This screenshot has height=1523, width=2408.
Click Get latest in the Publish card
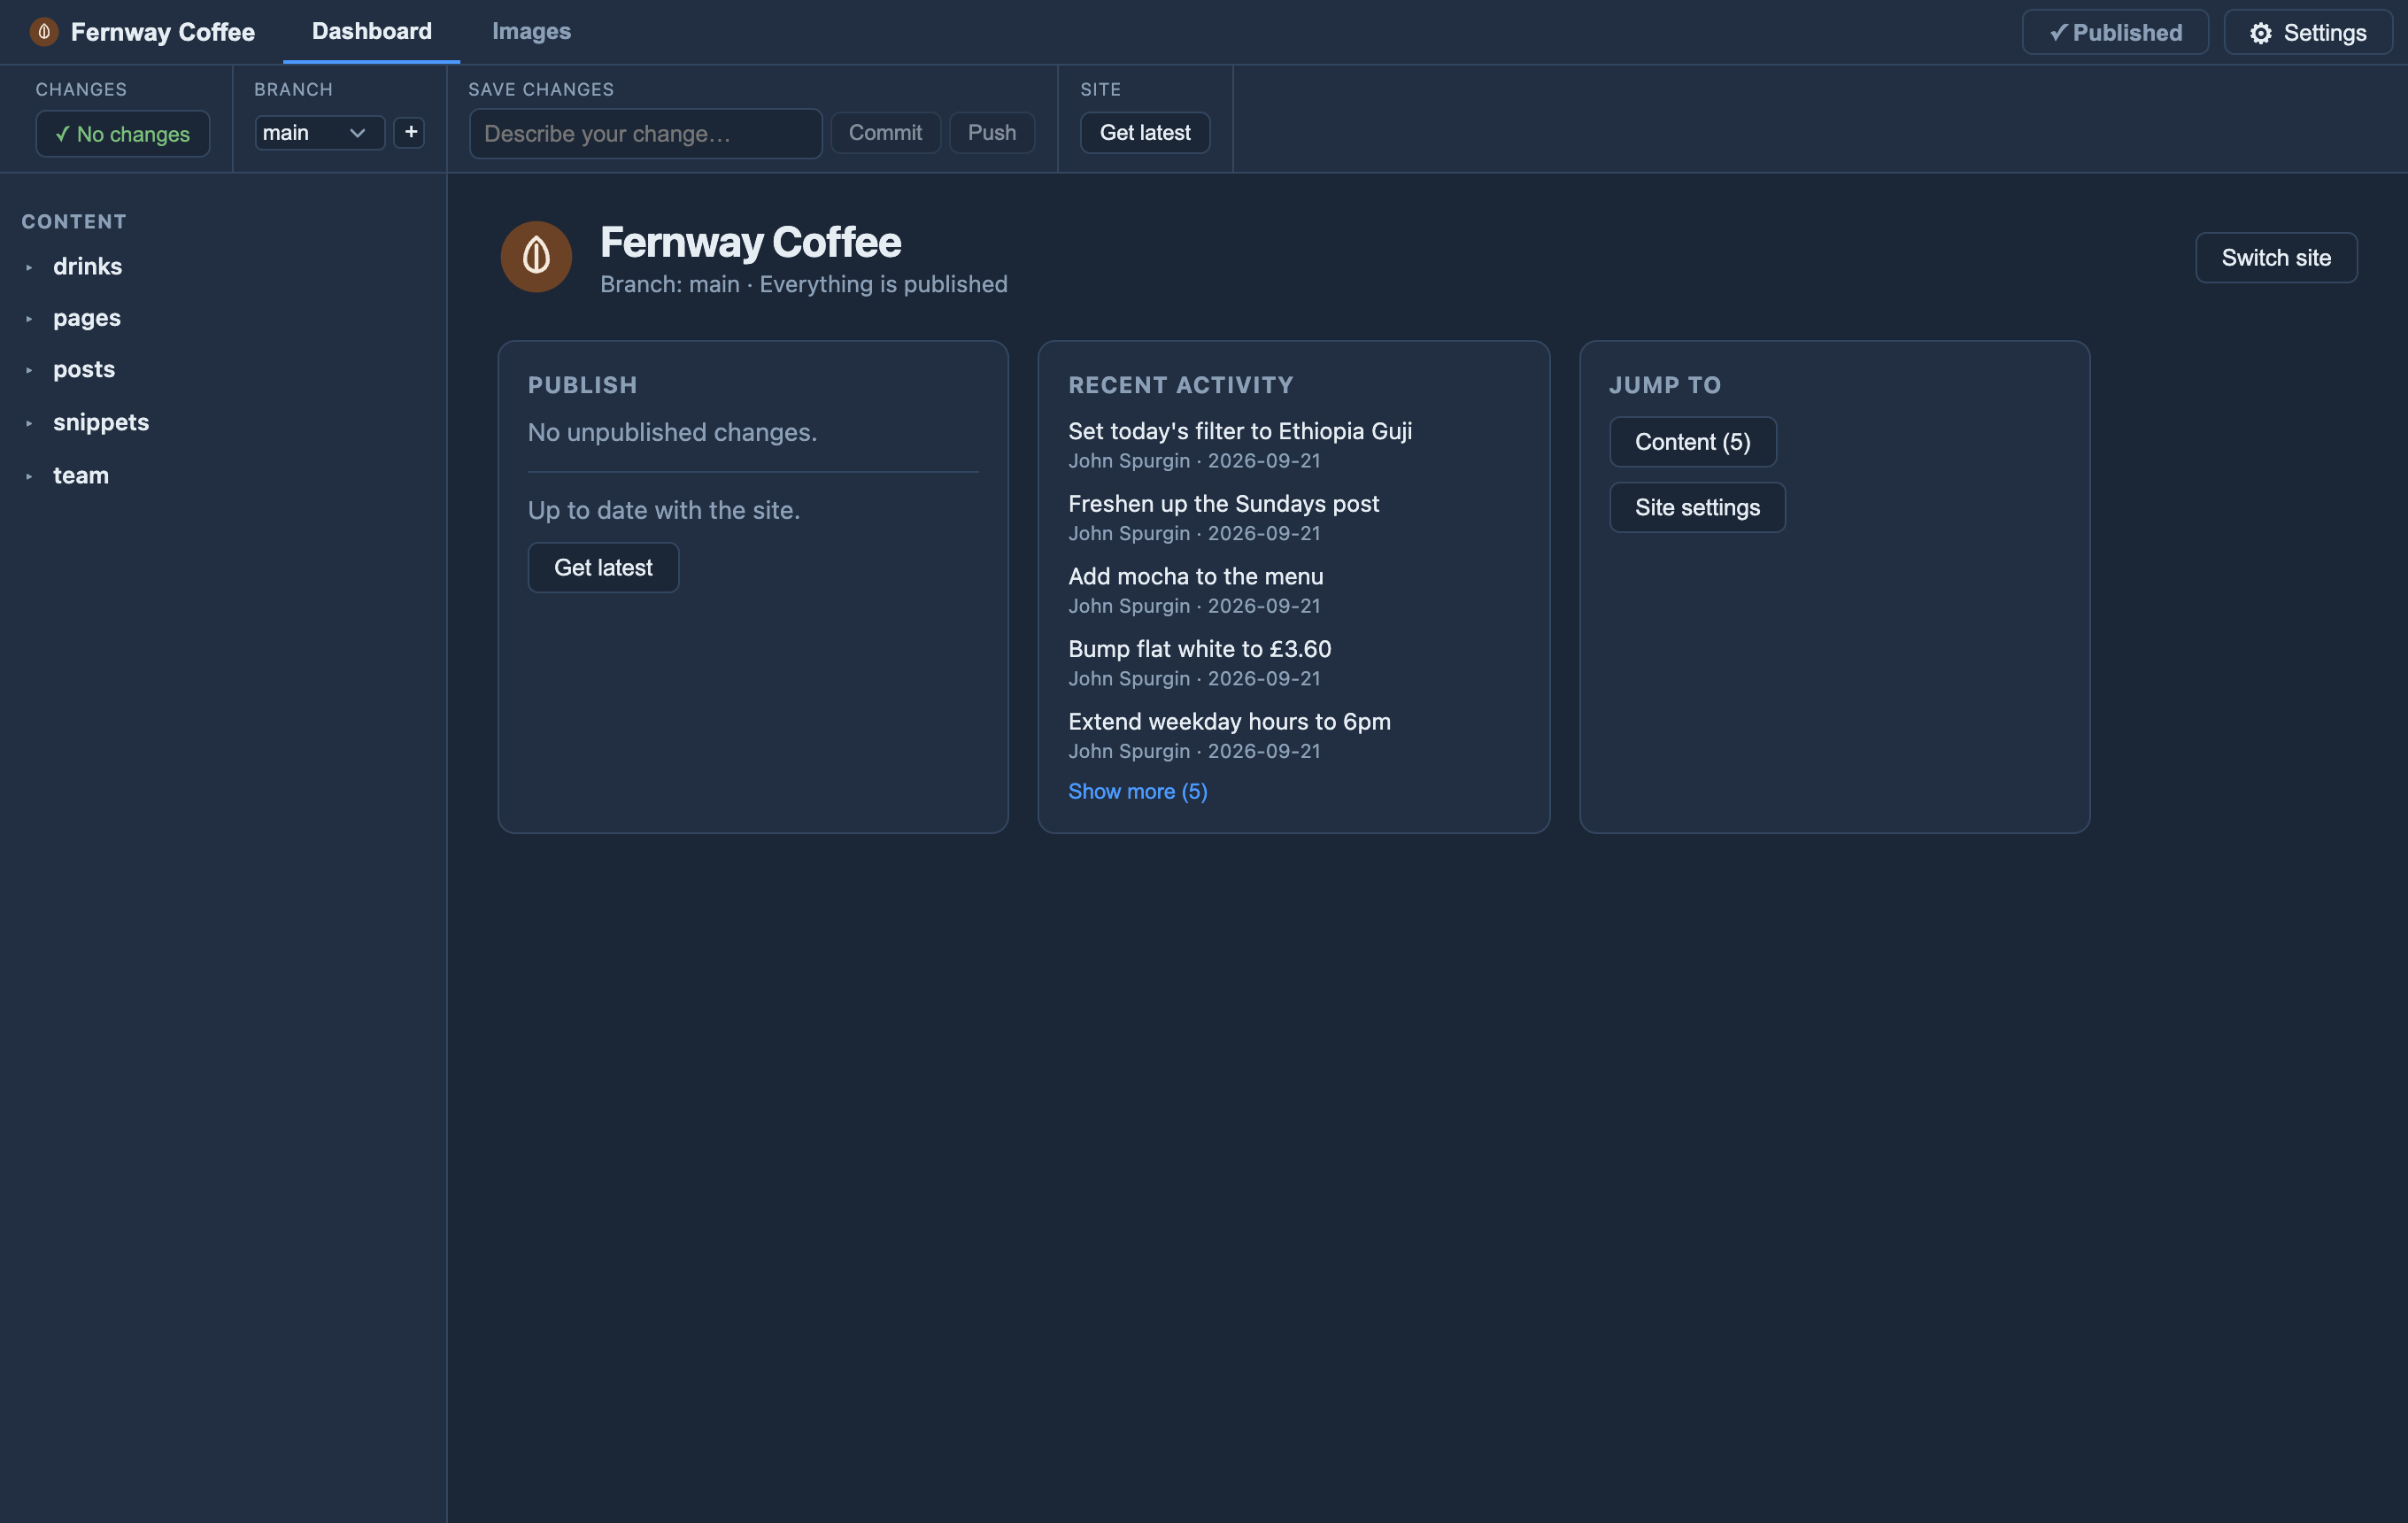coord(603,567)
